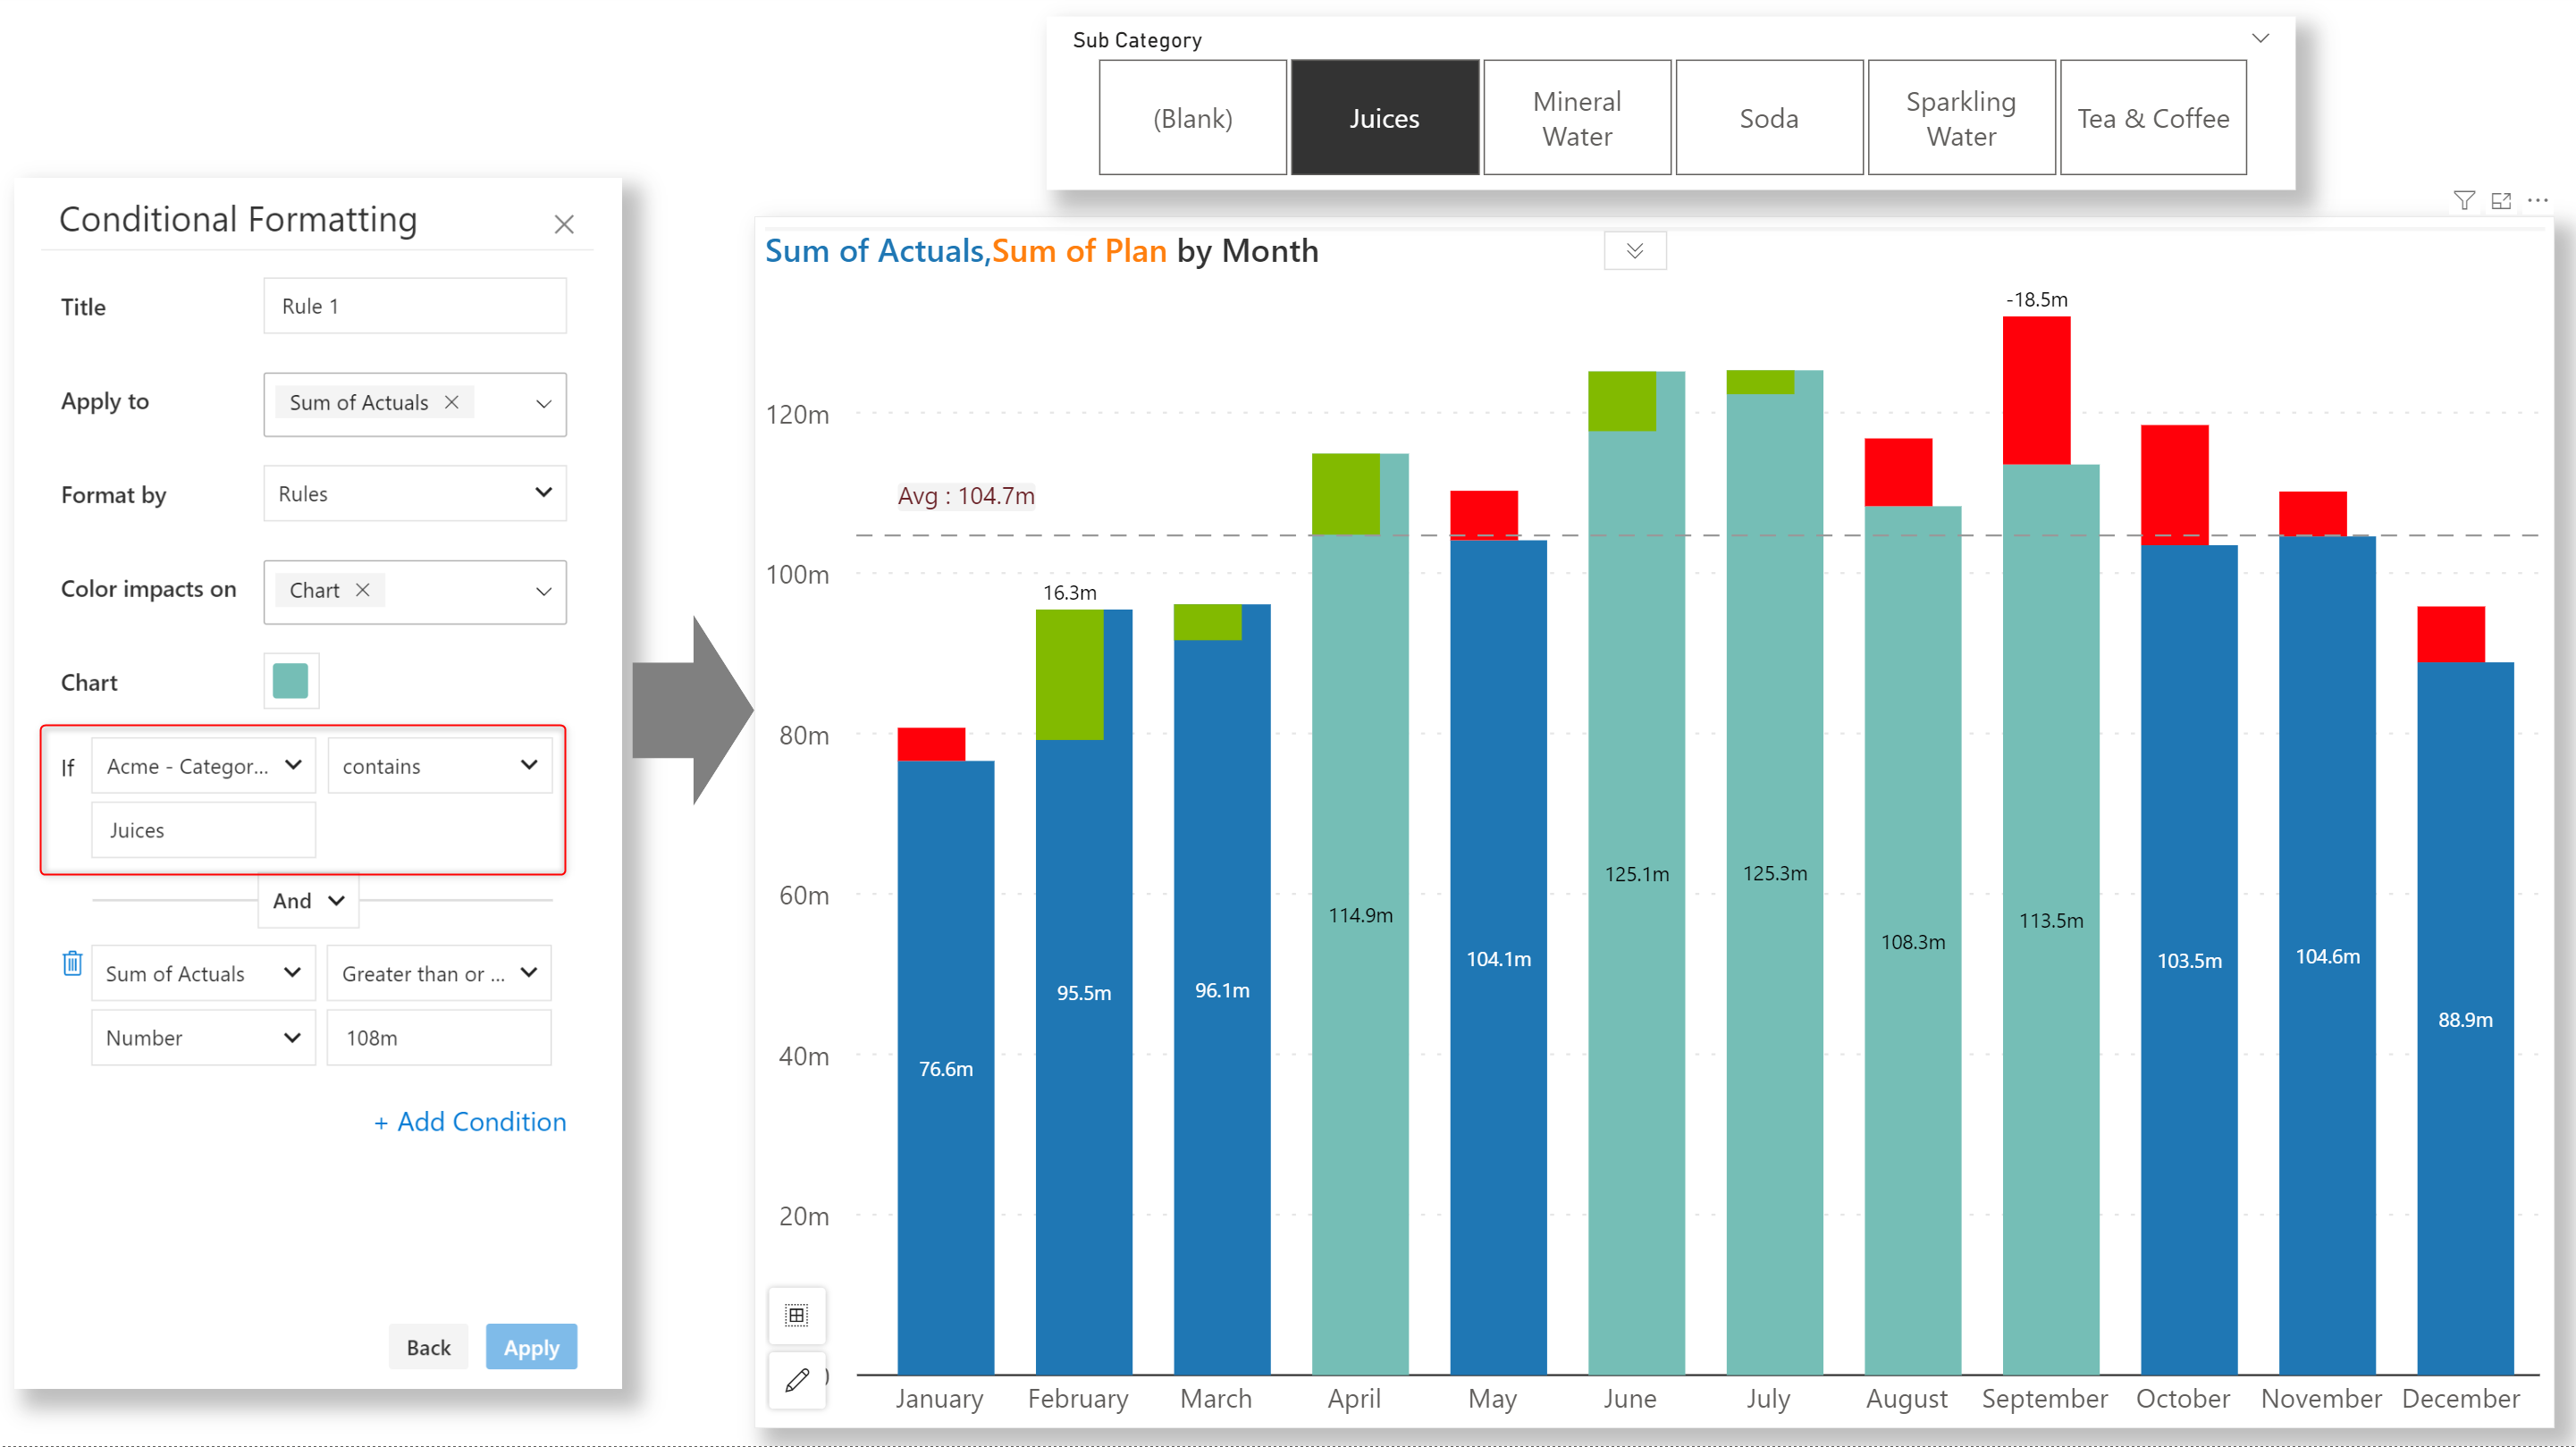Click the Apply button
The height and width of the screenshot is (1447, 2576).
click(531, 1347)
